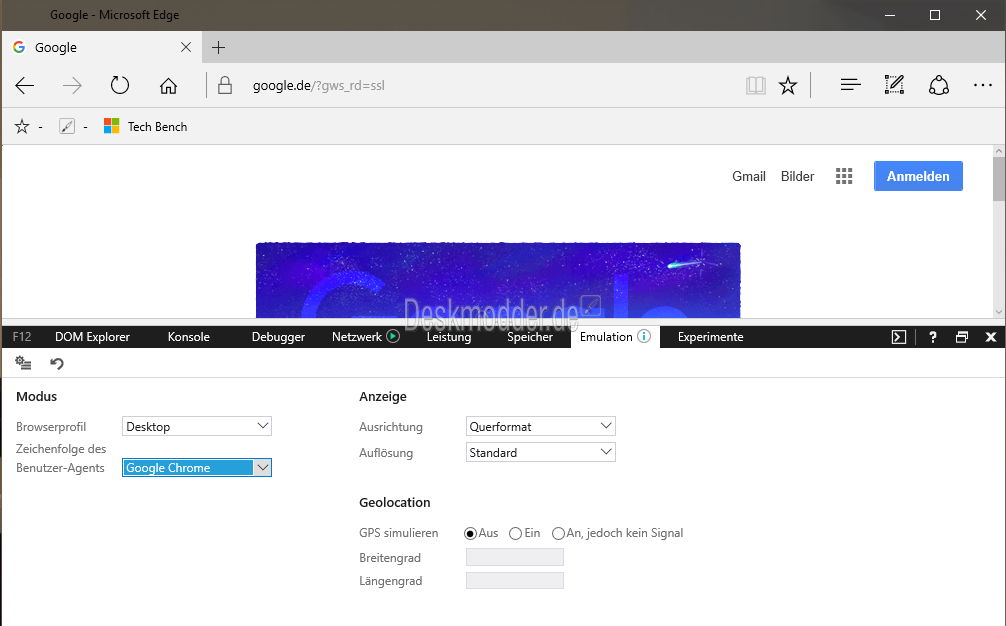Open developer tools help

pyautogui.click(x=933, y=337)
